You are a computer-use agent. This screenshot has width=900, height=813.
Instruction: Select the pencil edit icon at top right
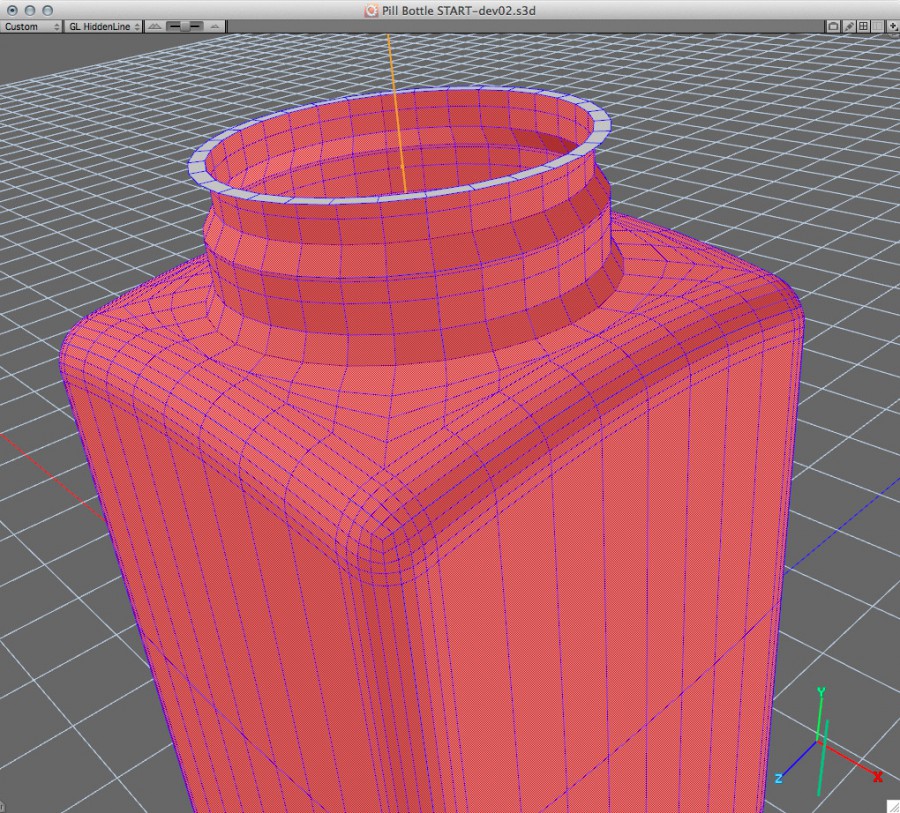coord(849,26)
